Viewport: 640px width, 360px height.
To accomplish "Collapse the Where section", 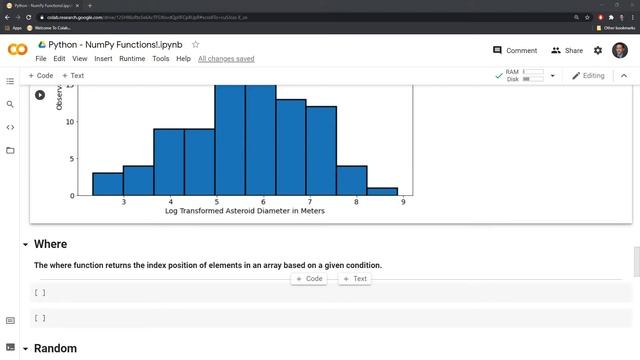I will point(25,244).
